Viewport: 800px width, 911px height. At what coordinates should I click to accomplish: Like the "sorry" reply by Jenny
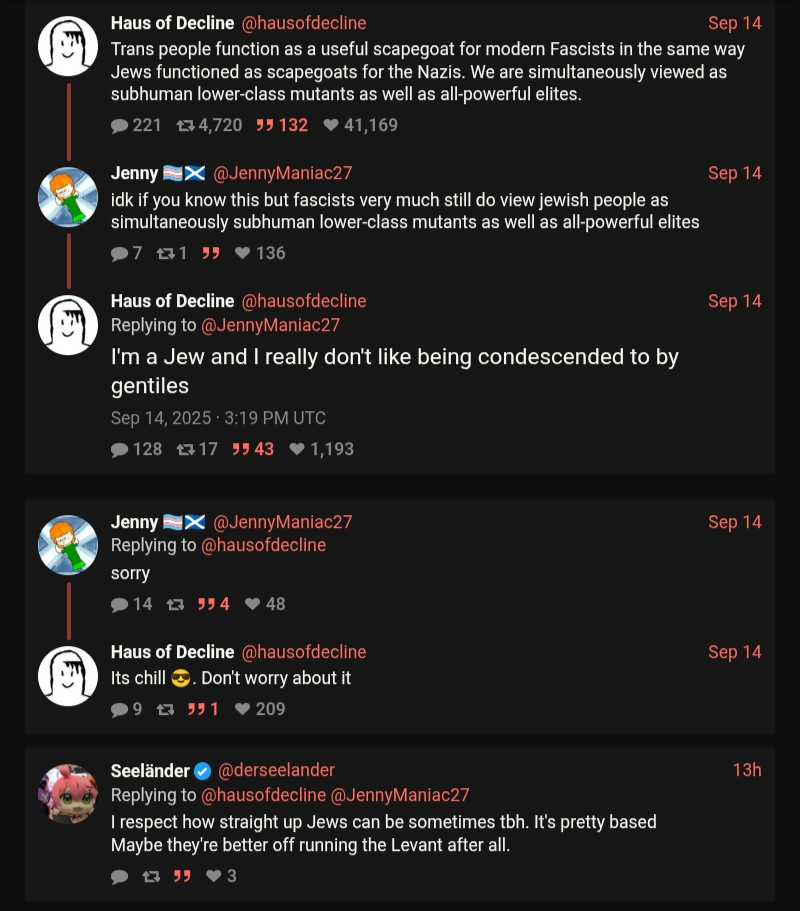[x=253, y=605]
